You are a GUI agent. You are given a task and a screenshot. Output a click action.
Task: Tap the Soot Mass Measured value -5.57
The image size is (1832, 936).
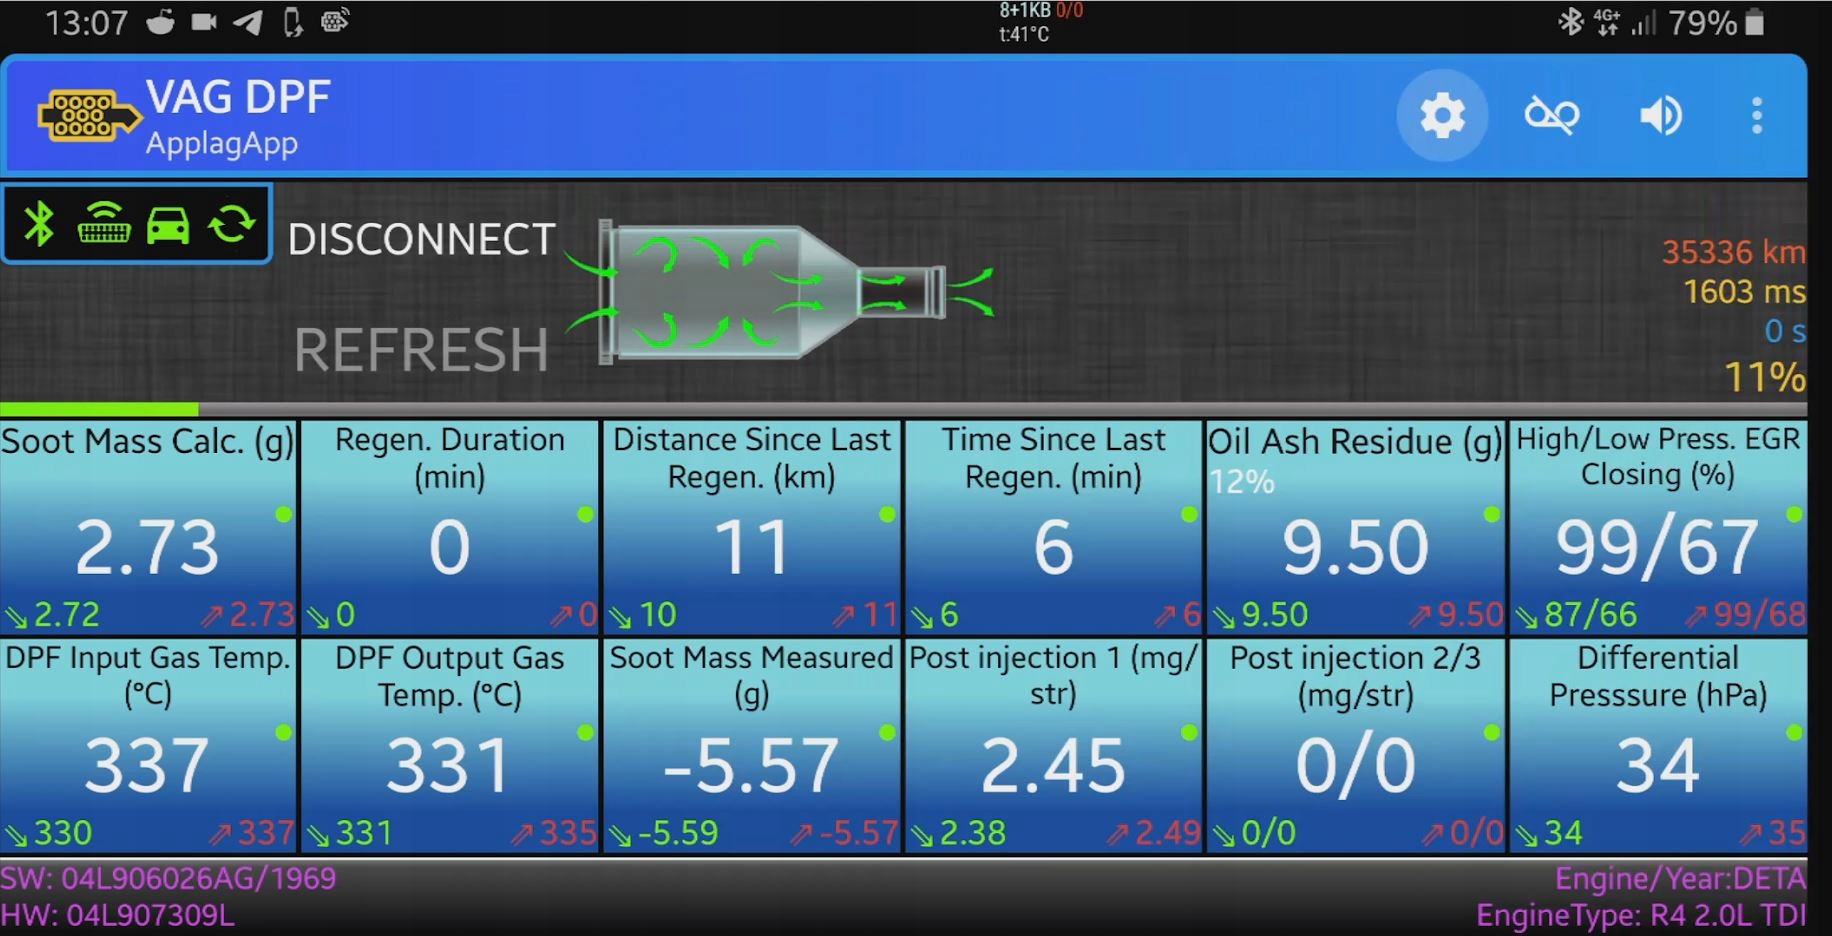(x=751, y=766)
